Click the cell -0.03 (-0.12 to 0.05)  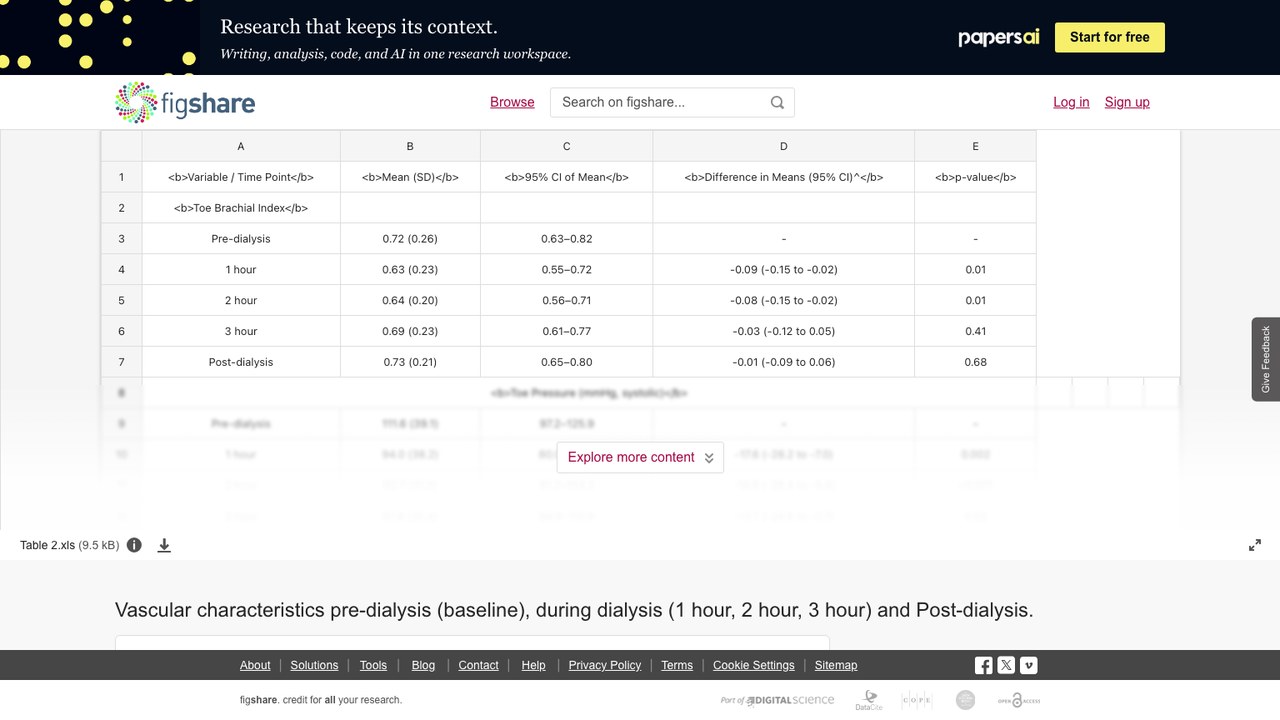click(783, 332)
